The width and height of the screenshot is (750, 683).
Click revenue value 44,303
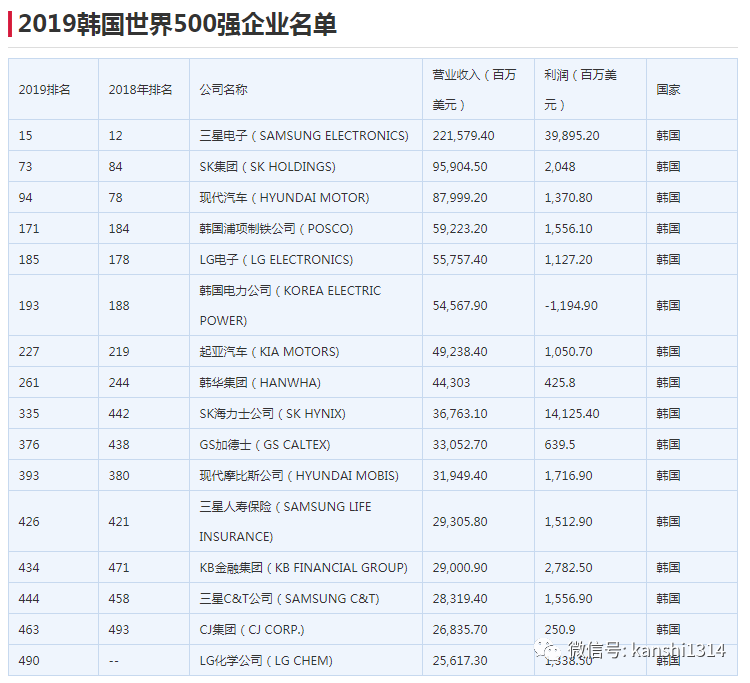(452, 383)
